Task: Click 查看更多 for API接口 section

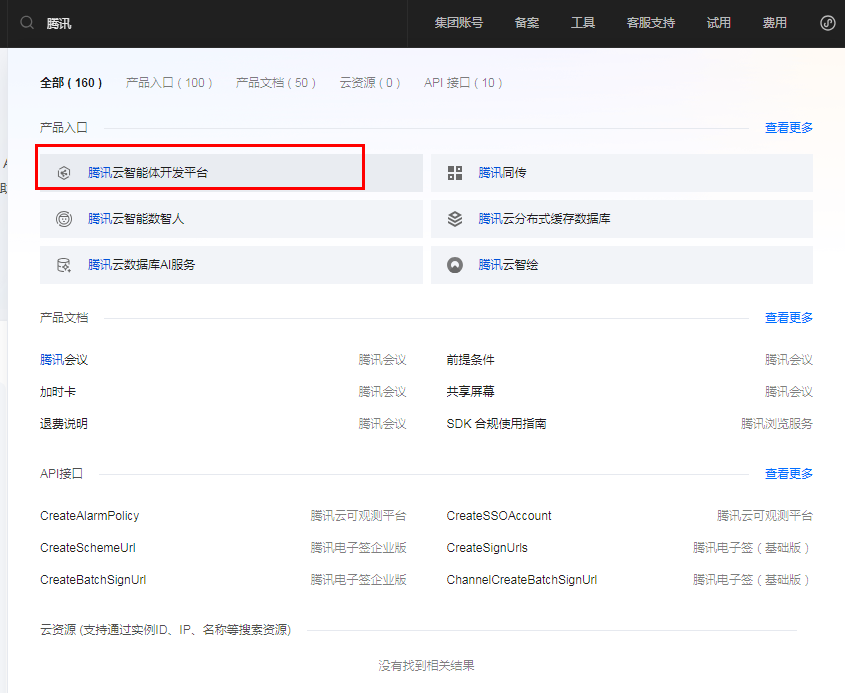Action: 788,474
